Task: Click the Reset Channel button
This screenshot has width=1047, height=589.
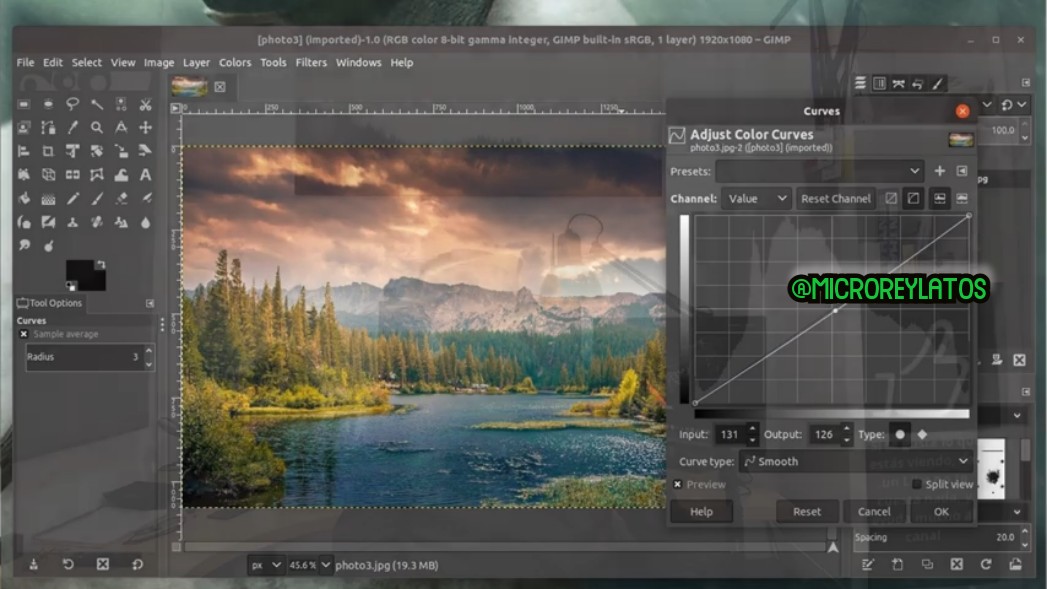Action: click(x=835, y=198)
